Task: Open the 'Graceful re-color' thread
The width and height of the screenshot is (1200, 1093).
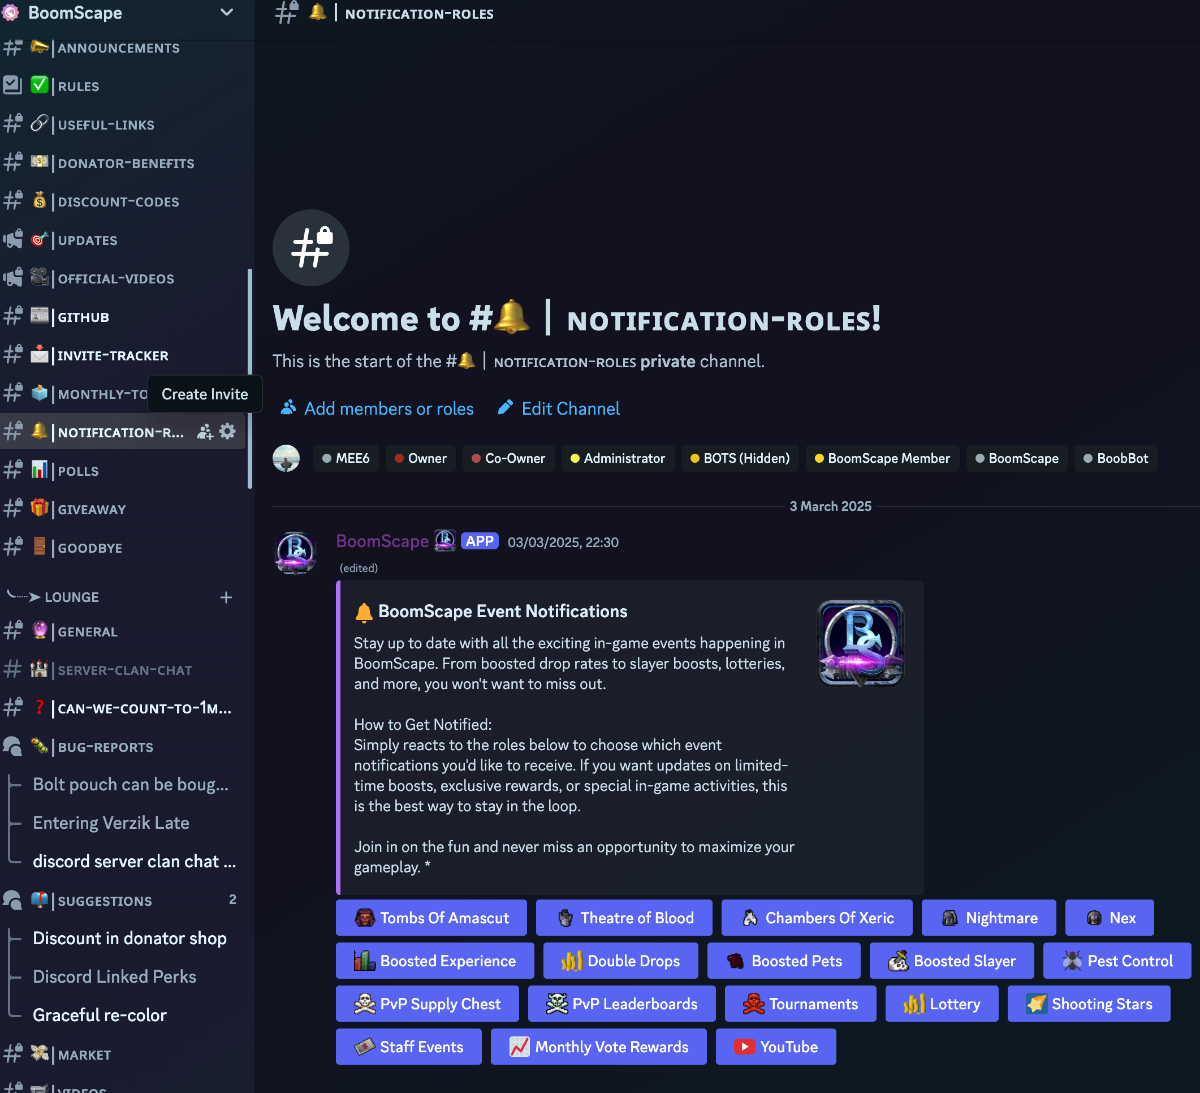Action: 100,1015
